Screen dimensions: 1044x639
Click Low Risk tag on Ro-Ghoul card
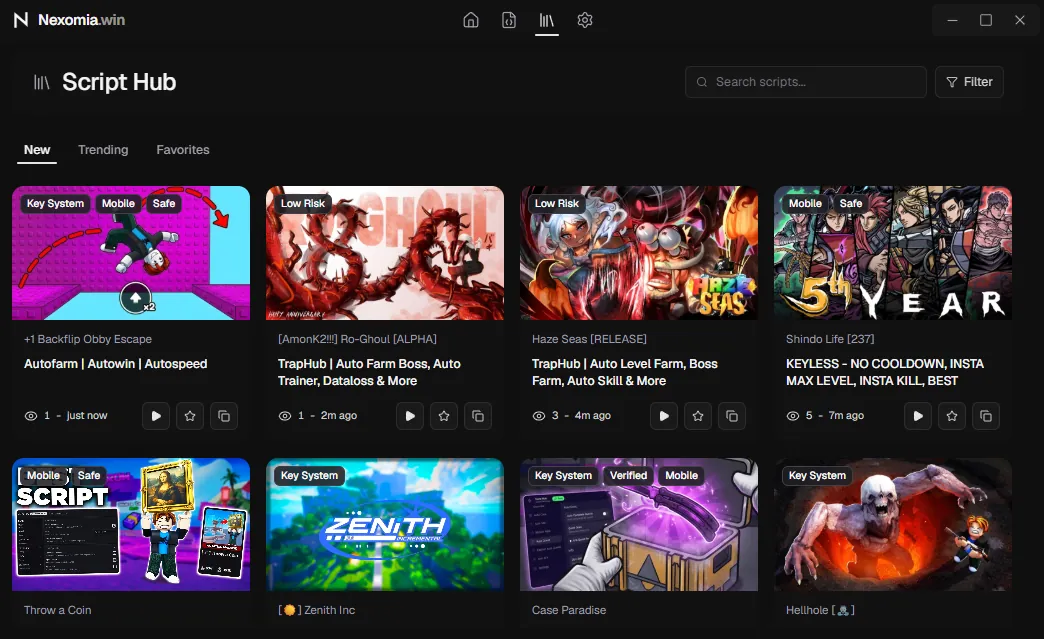click(303, 204)
